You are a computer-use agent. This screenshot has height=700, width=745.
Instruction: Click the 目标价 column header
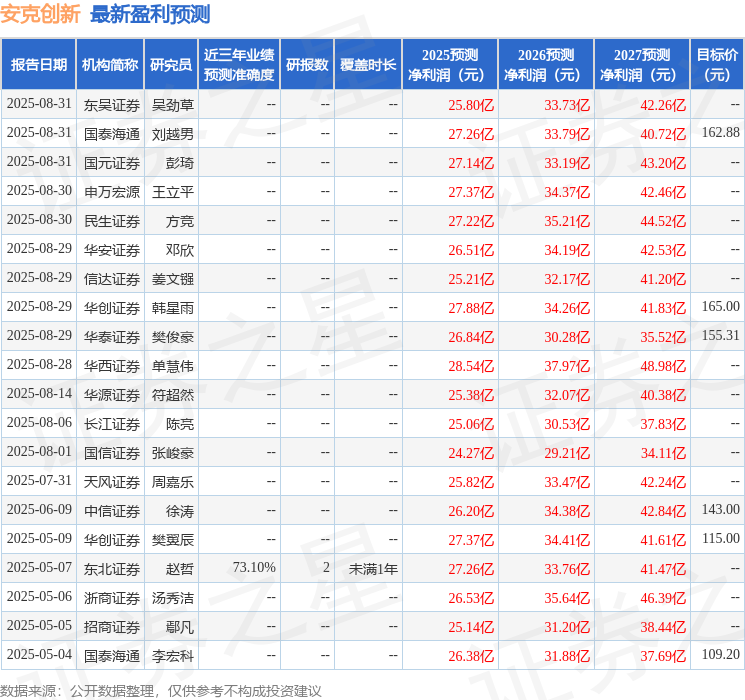(717, 65)
